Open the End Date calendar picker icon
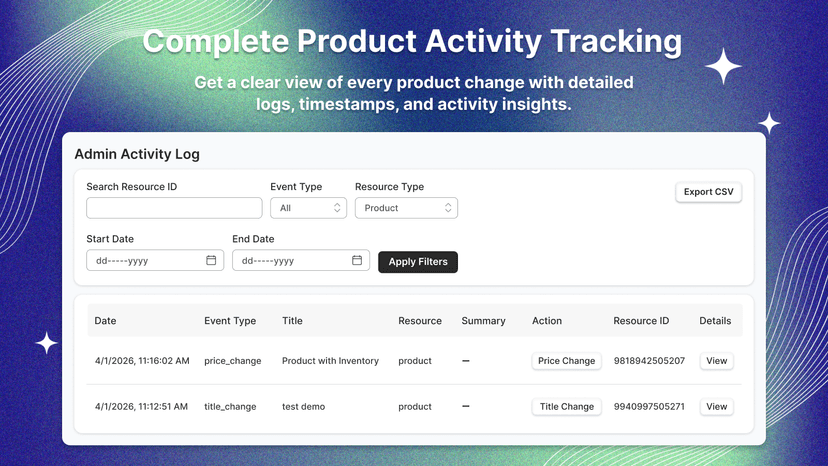This screenshot has width=828, height=466. pos(357,260)
